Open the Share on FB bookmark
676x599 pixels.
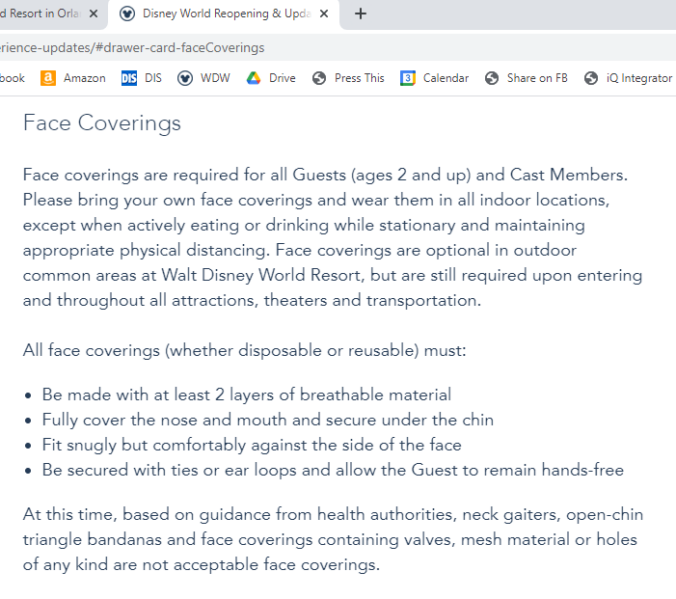[x=526, y=78]
